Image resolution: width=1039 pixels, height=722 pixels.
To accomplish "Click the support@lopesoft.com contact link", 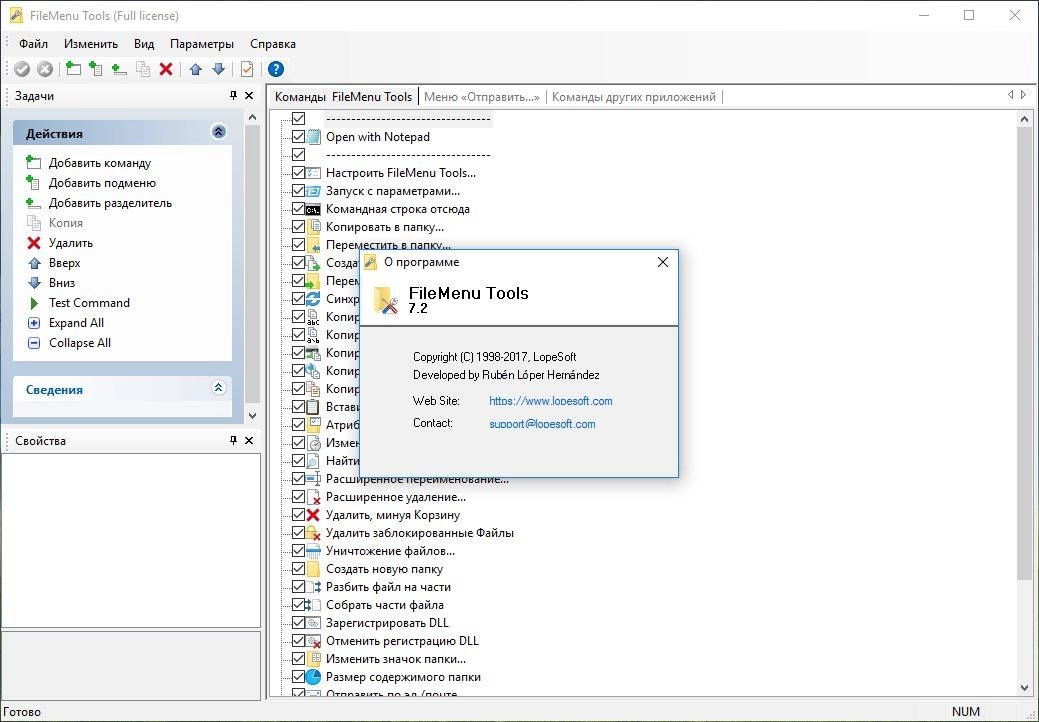I will pyautogui.click(x=542, y=425).
